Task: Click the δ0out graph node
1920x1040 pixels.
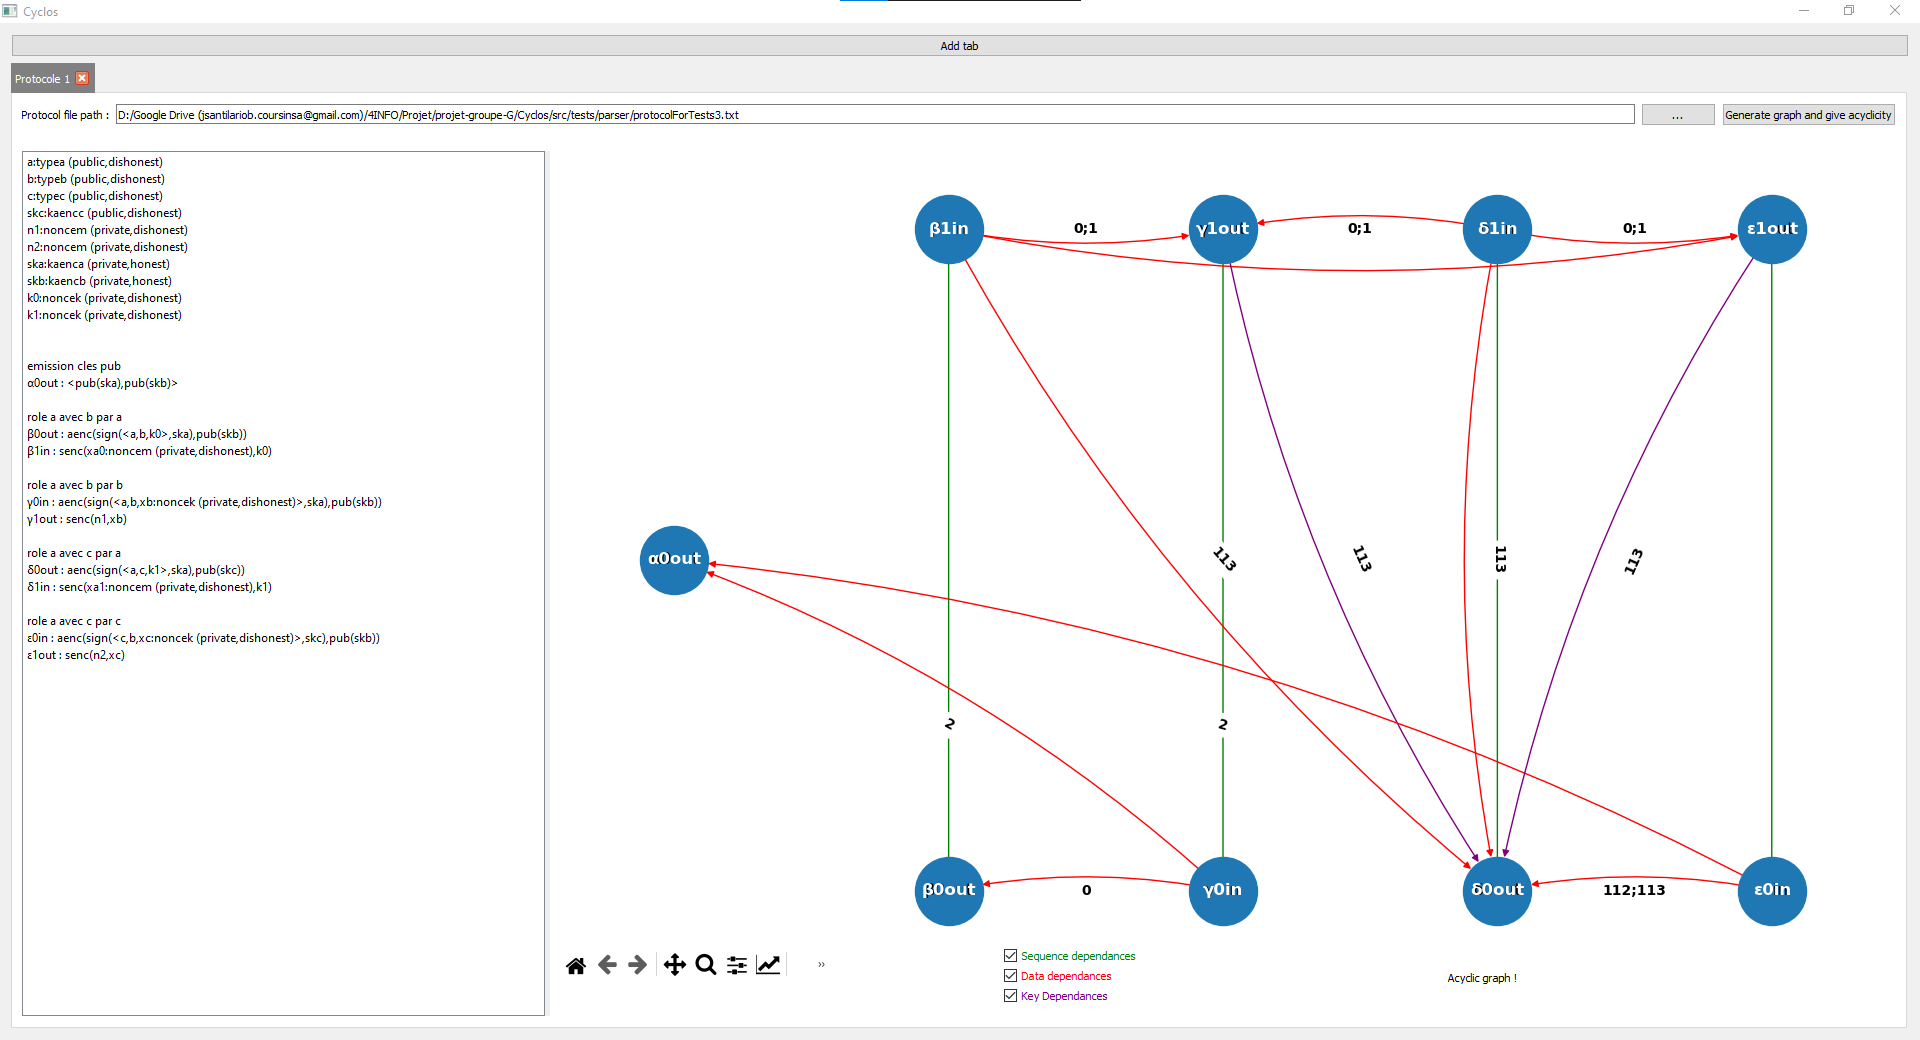Action: 1497,890
